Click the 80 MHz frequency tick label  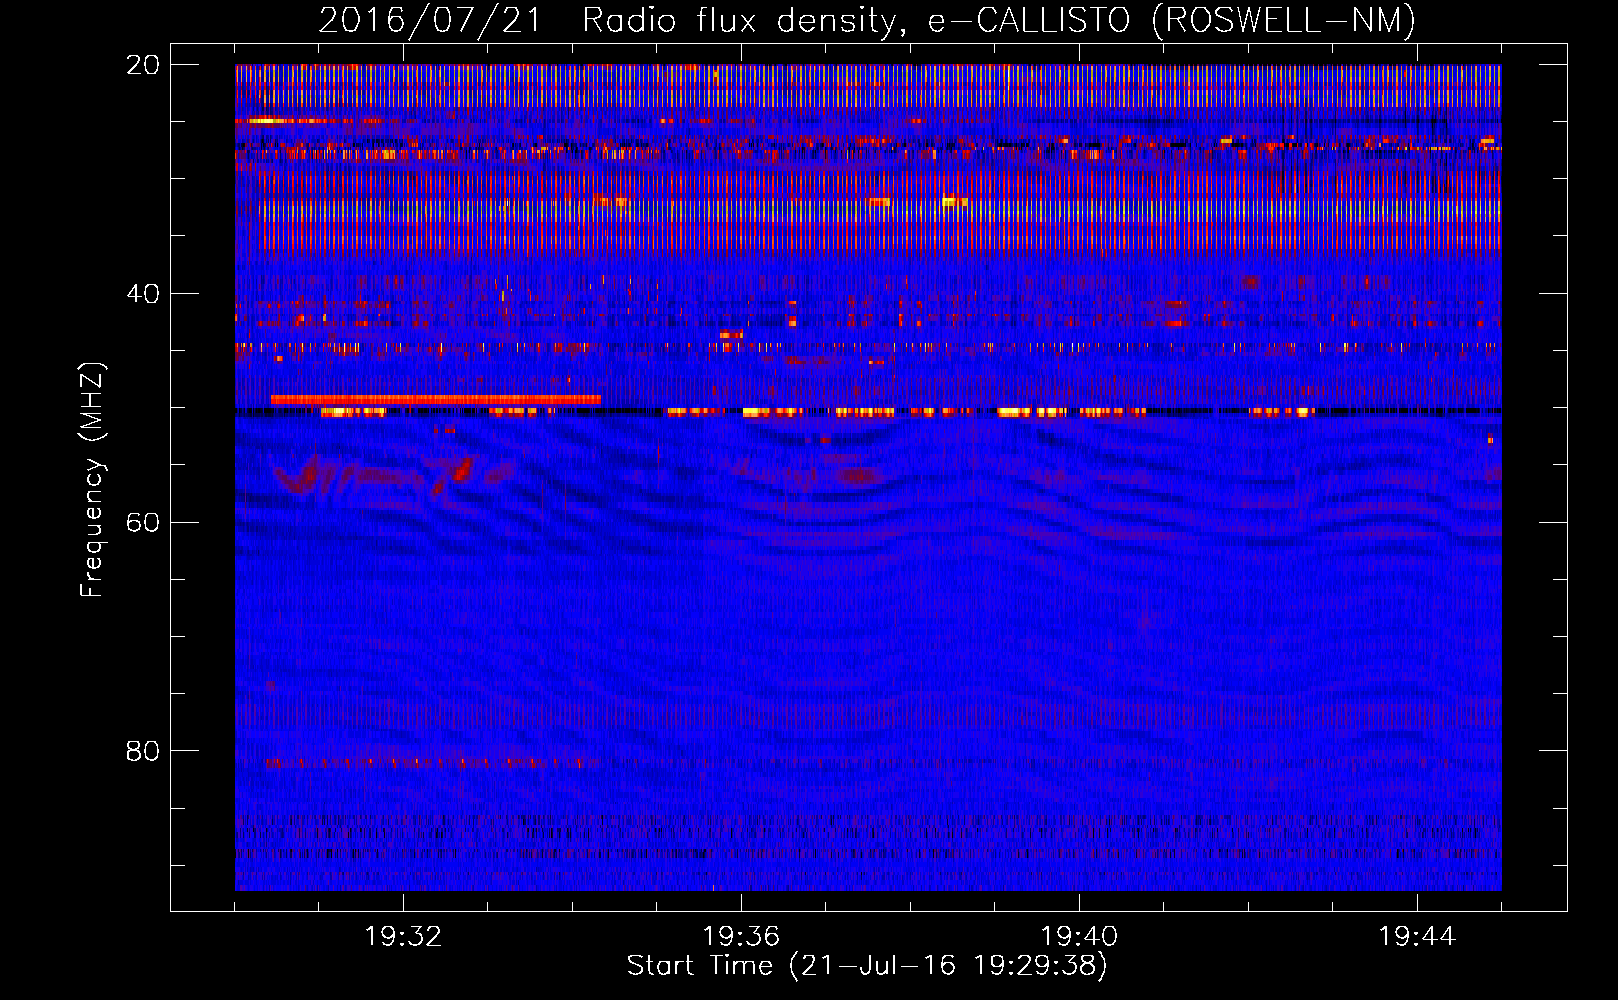143,751
